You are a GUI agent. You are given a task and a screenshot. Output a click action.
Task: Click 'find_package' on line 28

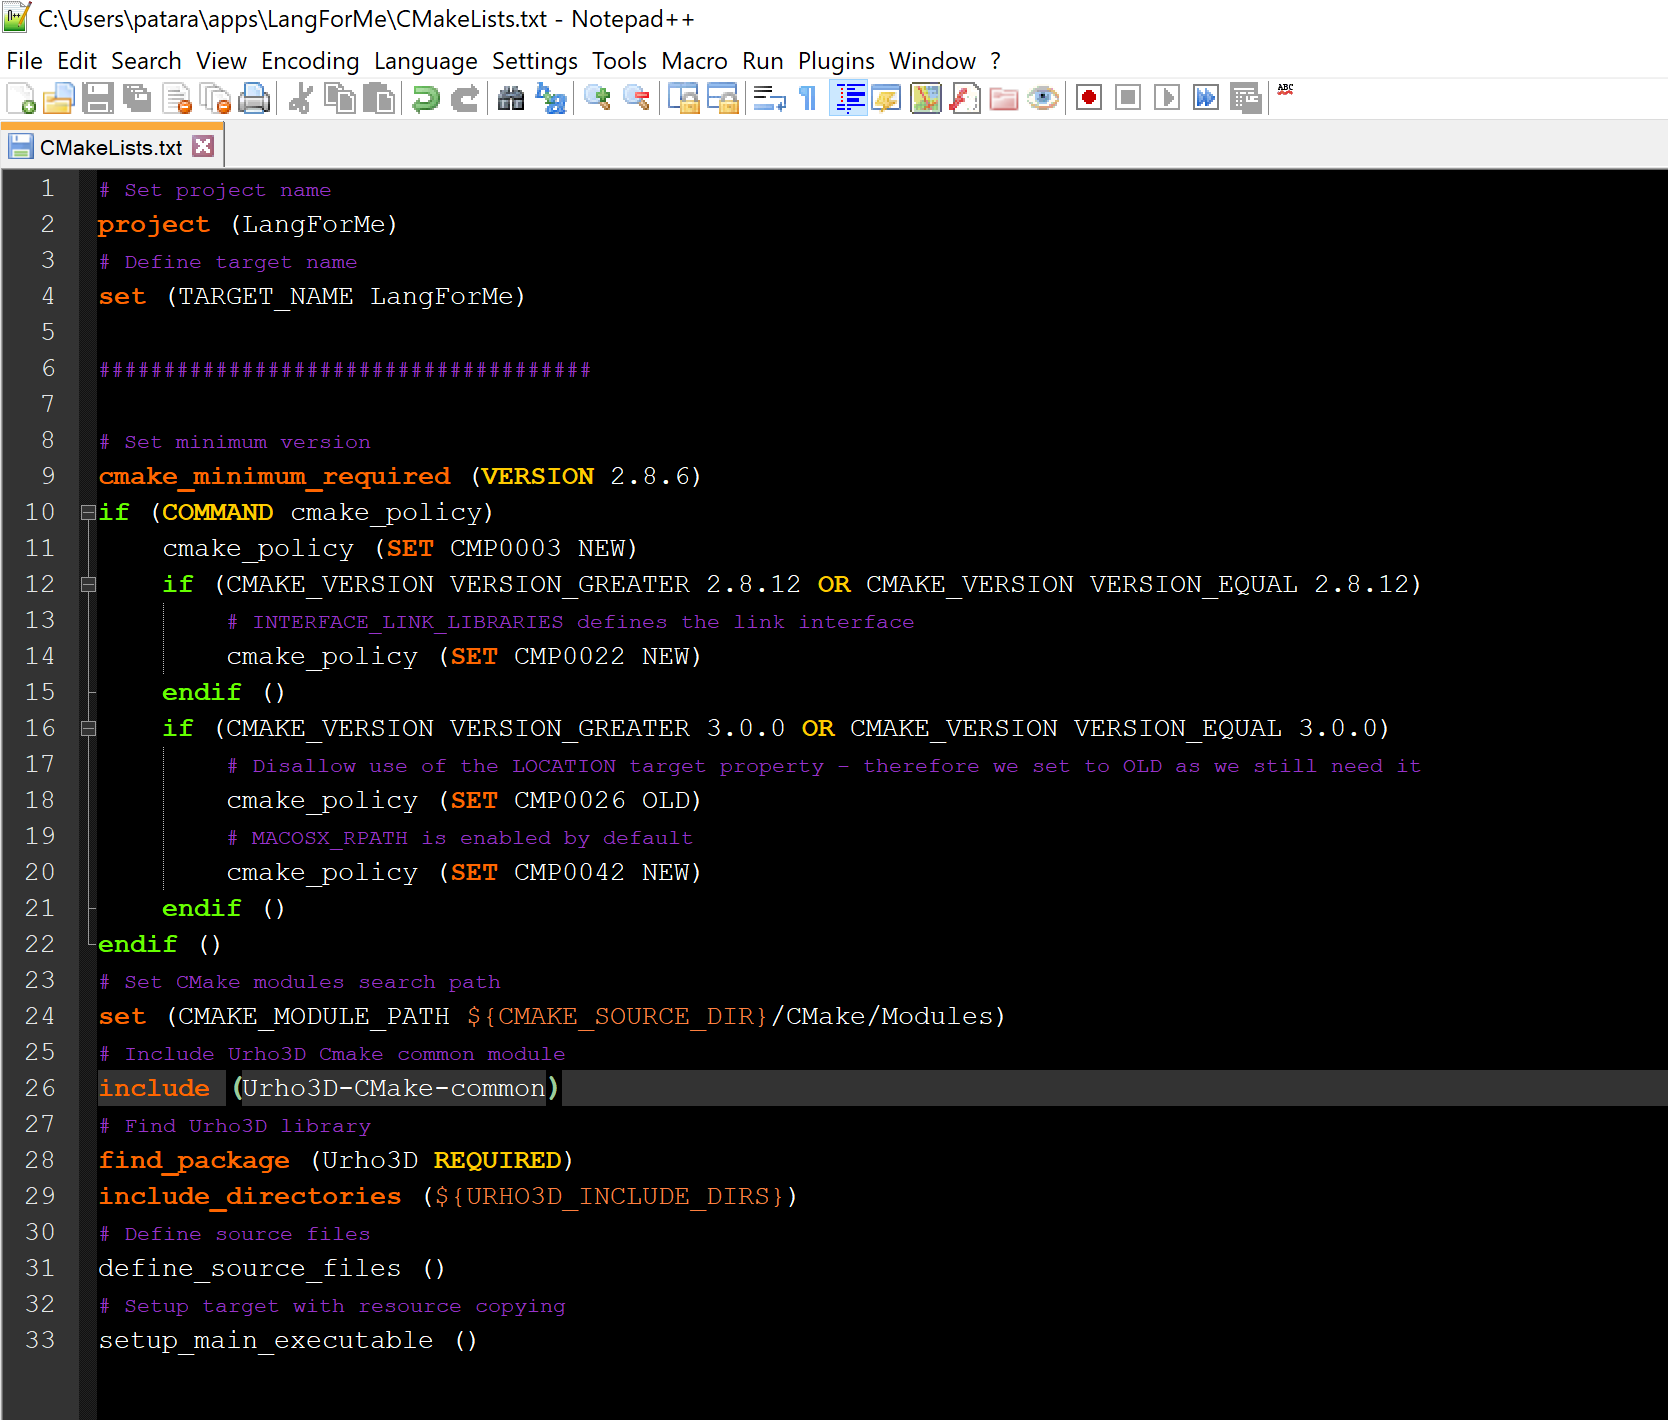click(x=194, y=1161)
